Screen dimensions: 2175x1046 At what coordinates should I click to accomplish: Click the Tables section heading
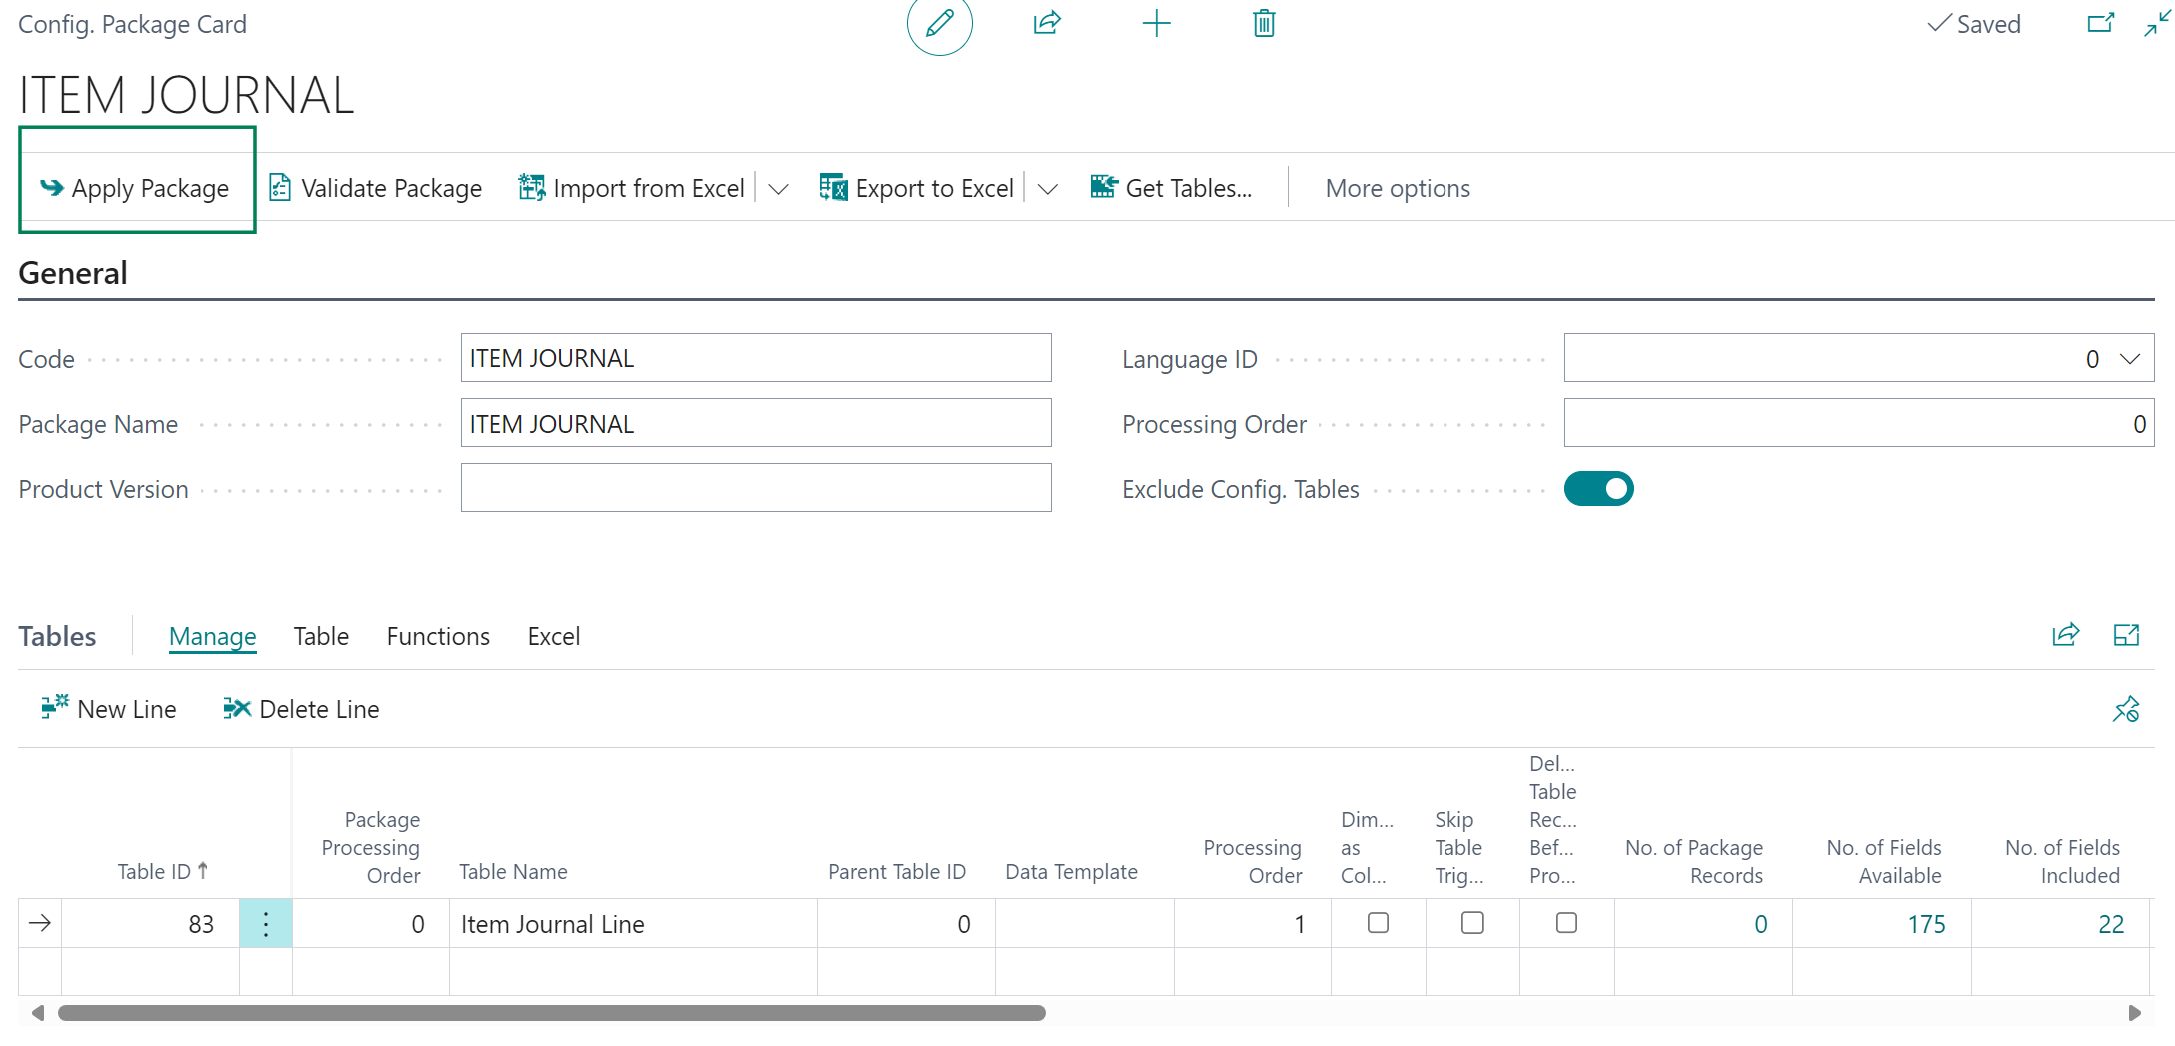(57, 636)
